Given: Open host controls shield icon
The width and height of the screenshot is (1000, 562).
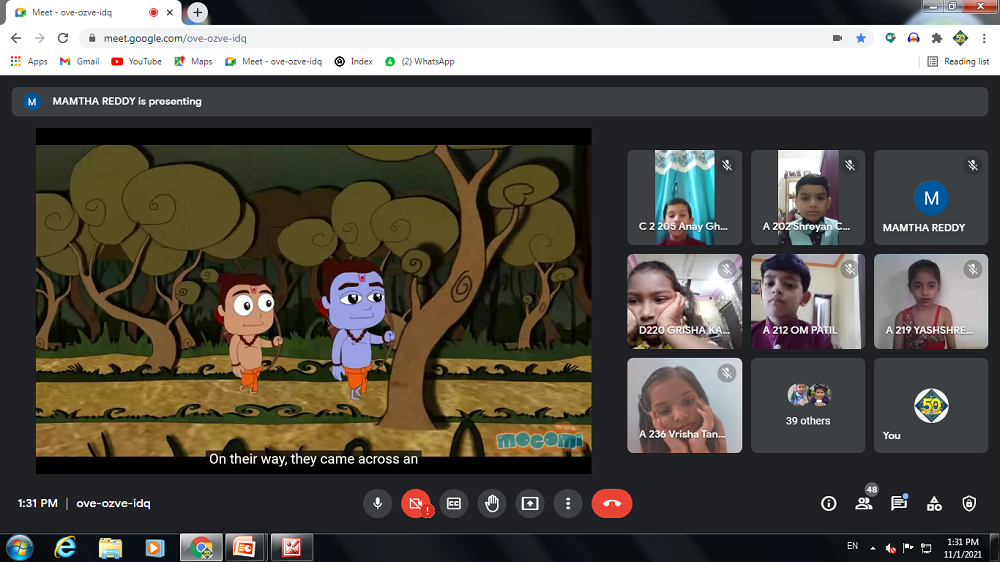Looking at the screenshot, I should pyautogui.click(x=968, y=504).
